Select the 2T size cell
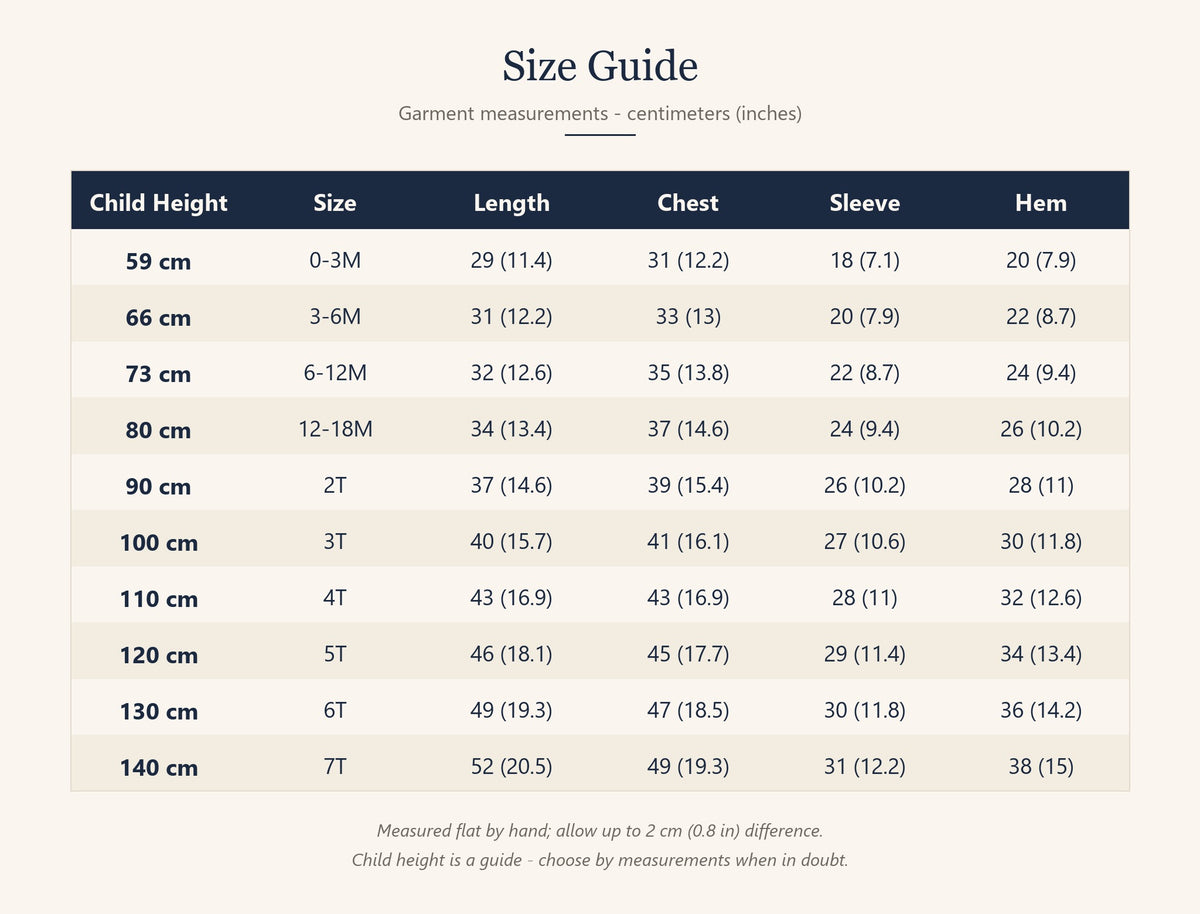The height and width of the screenshot is (914, 1200). click(x=335, y=485)
